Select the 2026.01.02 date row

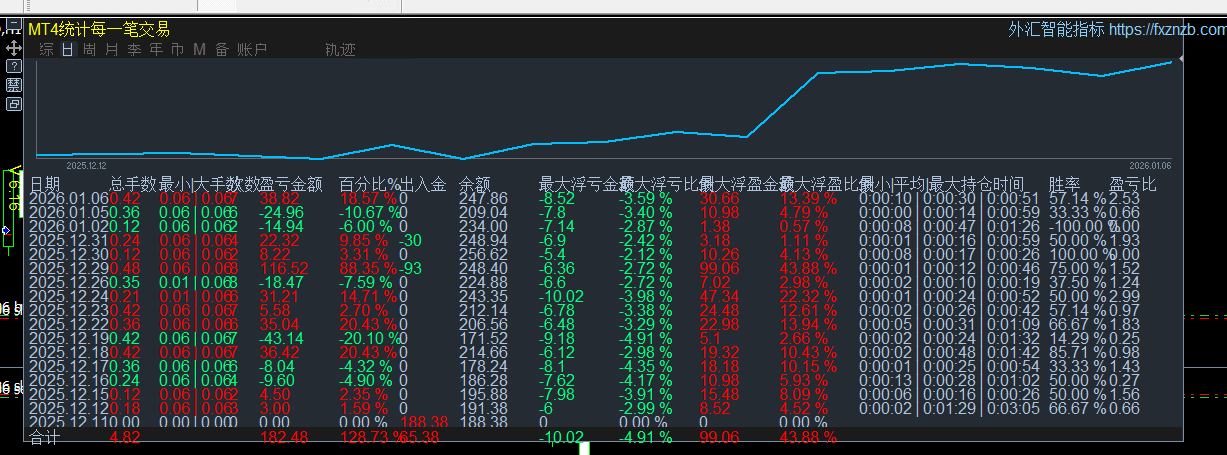coord(69,227)
